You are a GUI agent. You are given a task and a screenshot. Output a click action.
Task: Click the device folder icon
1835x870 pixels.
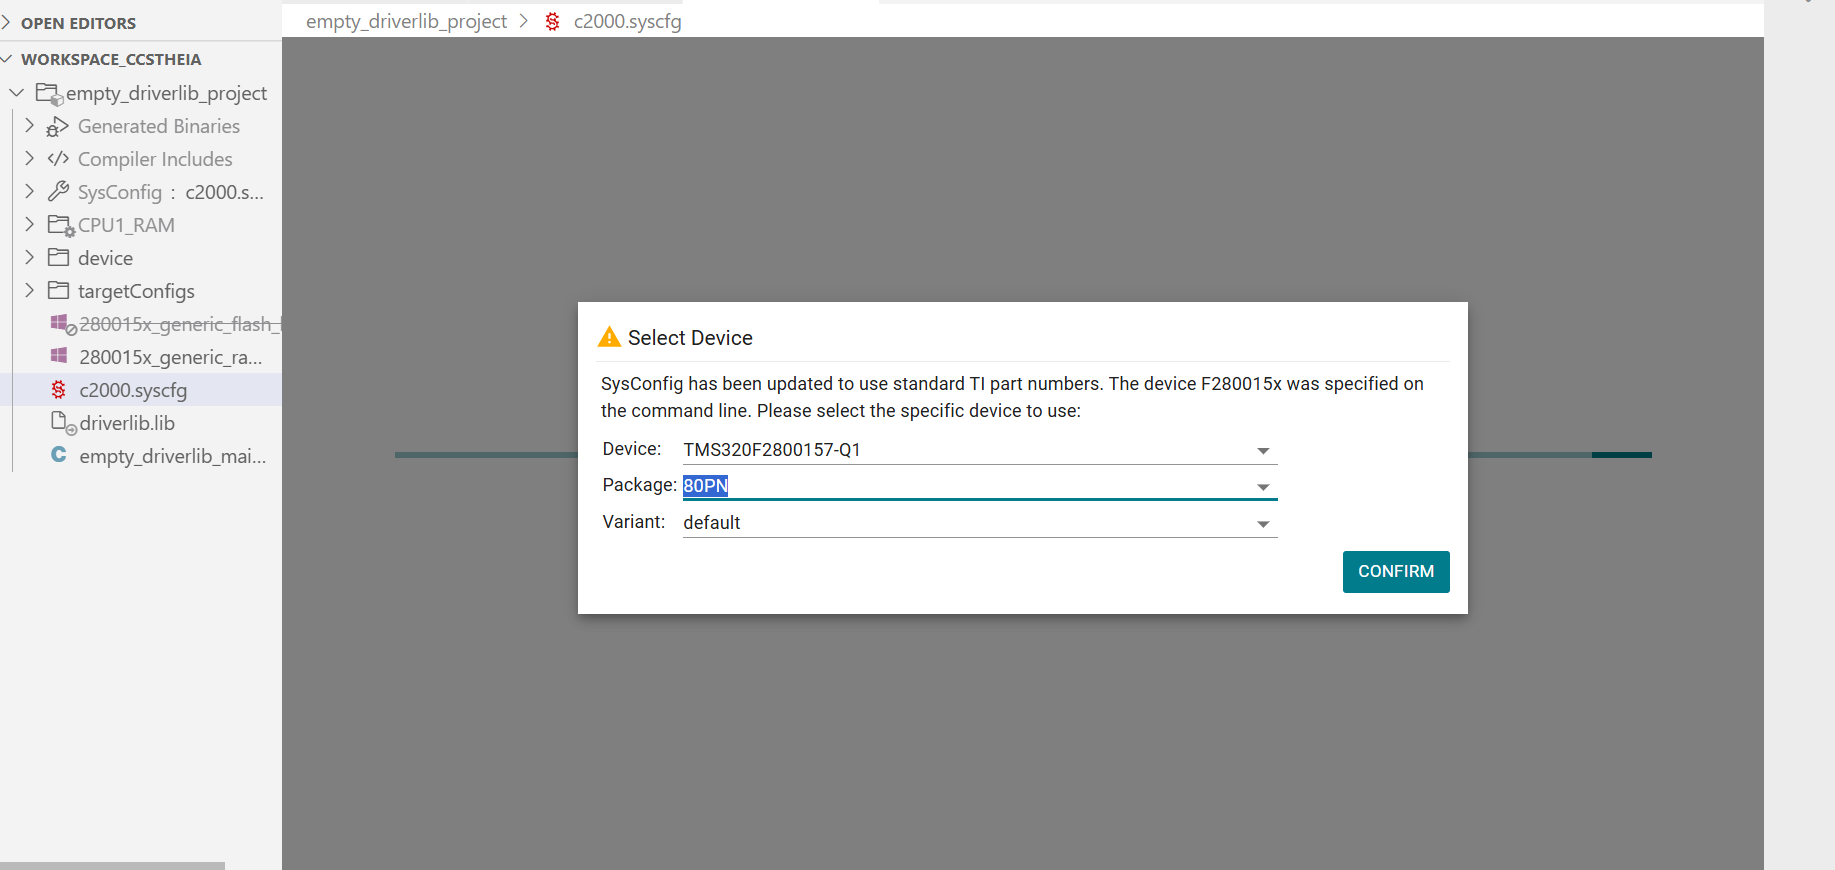pos(58,258)
